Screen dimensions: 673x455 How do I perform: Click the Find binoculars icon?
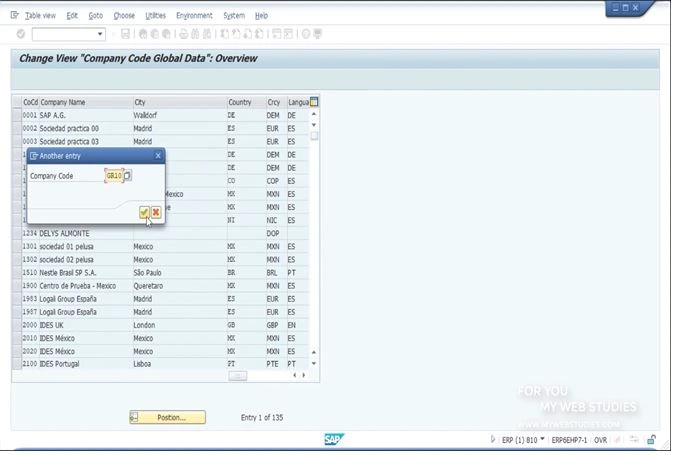point(195,34)
